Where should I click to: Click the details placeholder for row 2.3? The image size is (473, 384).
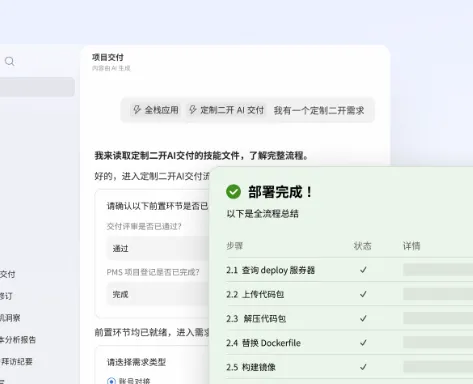pos(438,318)
